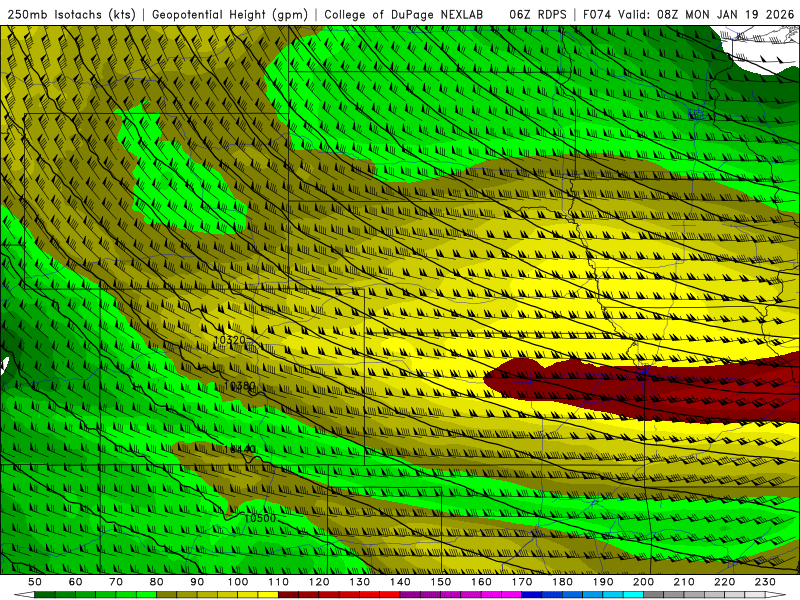Click the 210 value on the color scale
The height and width of the screenshot is (600, 800).
tap(684, 582)
